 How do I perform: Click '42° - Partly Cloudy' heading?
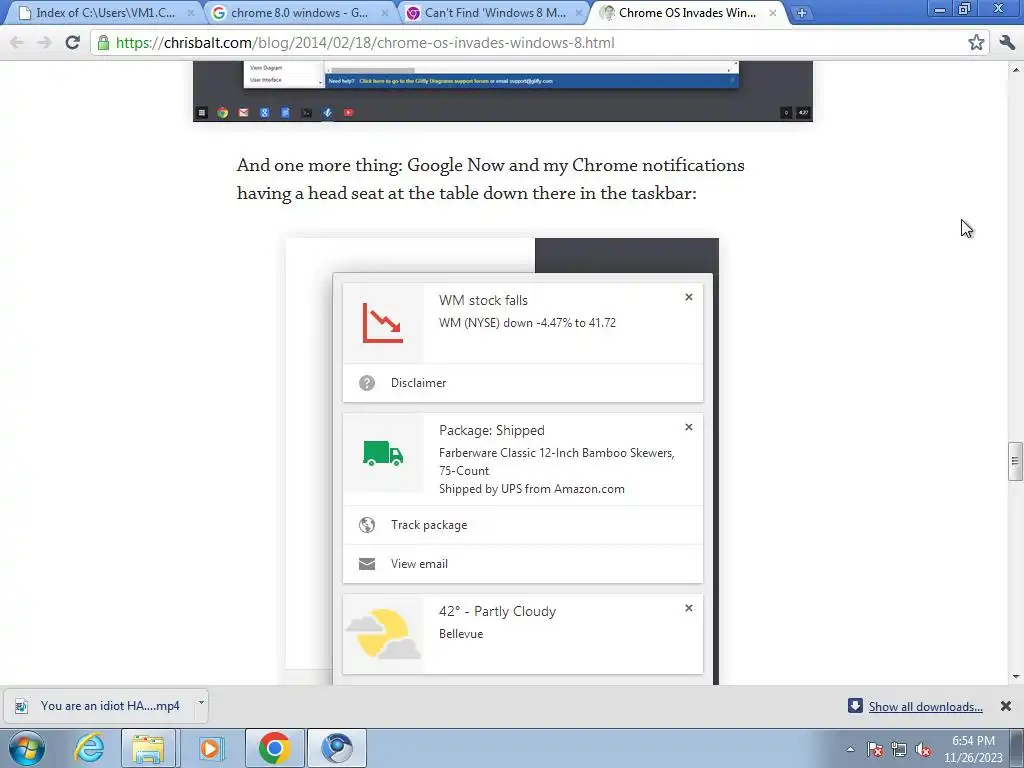(x=498, y=611)
